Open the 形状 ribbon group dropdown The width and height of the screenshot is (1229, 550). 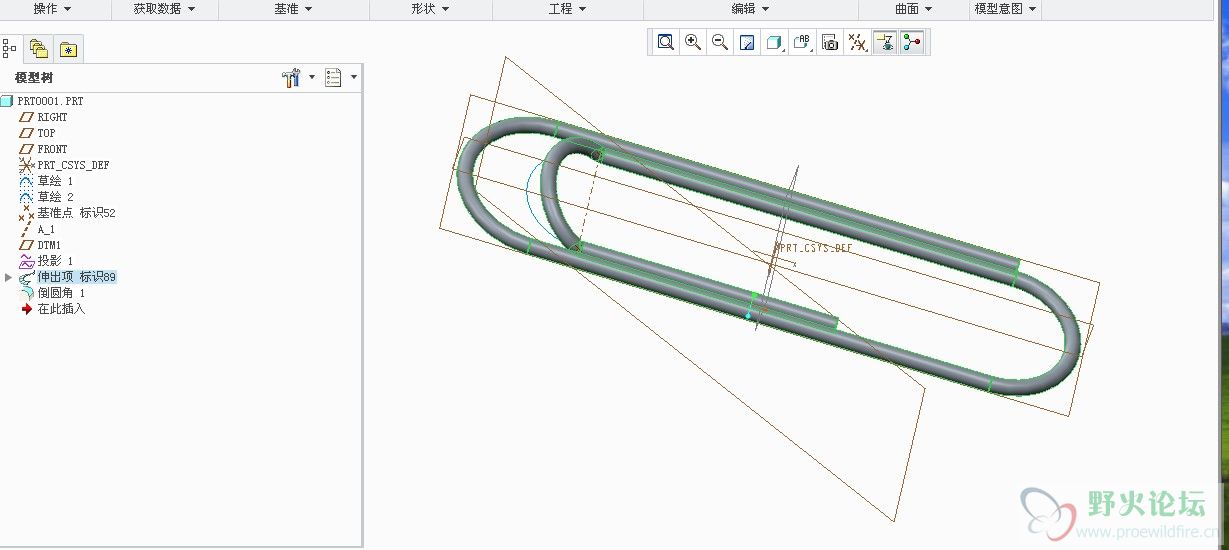[431, 9]
